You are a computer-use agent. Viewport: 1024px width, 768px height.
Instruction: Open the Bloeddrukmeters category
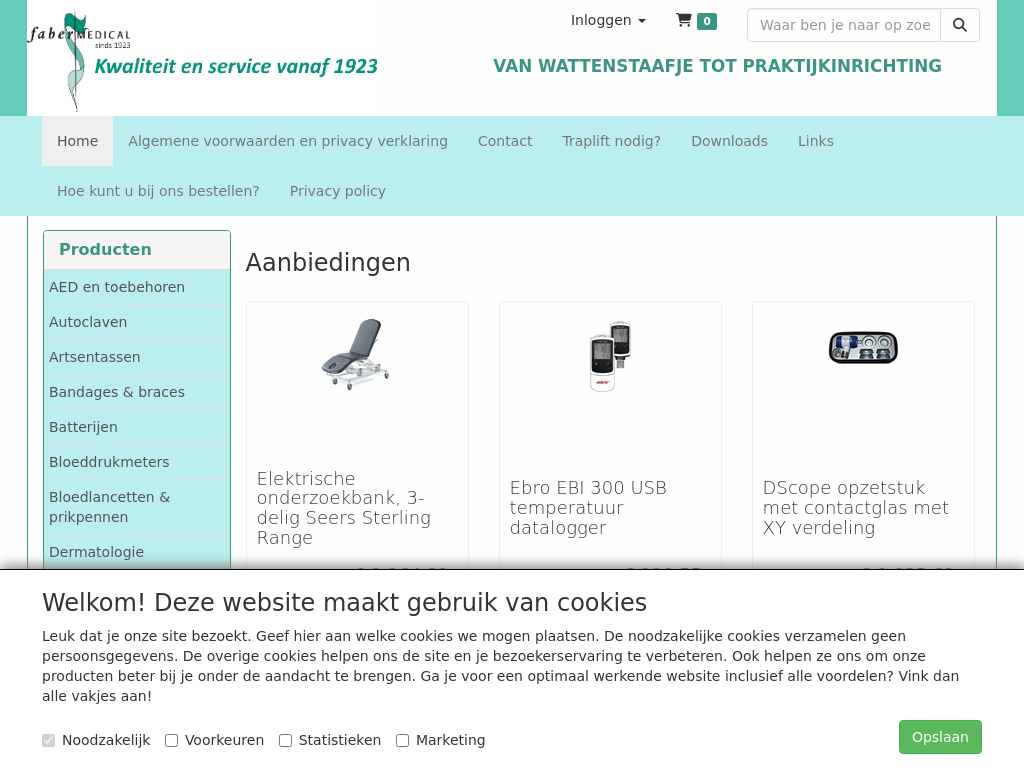137,462
